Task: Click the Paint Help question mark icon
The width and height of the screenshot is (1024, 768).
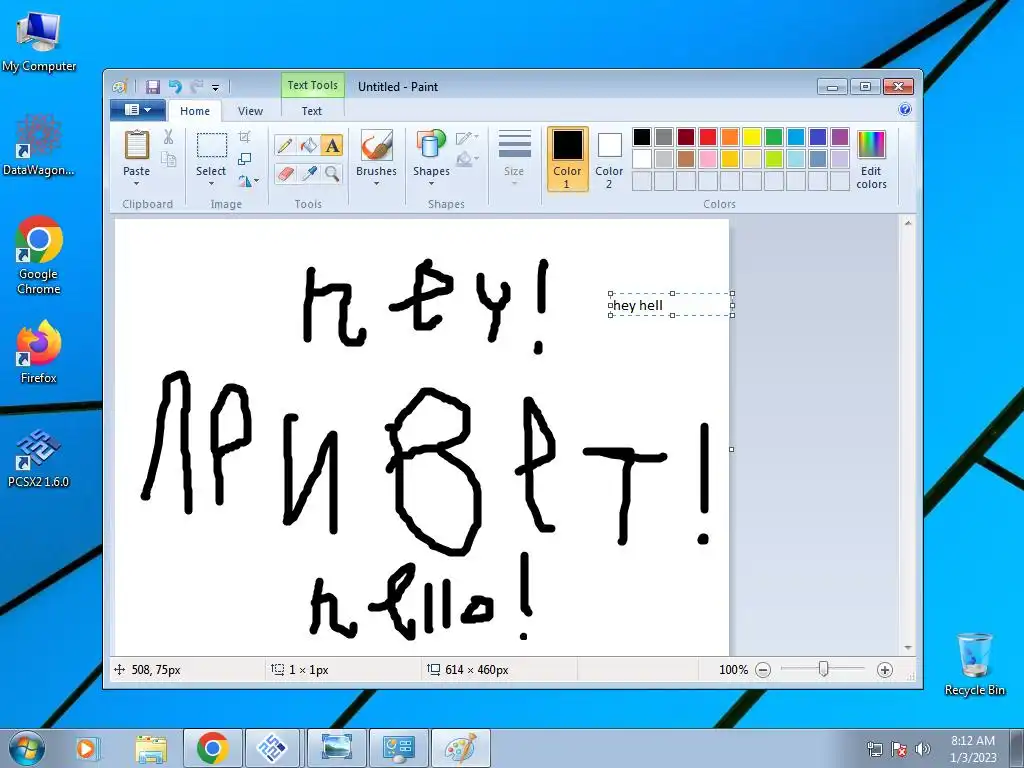Action: [904, 110]
